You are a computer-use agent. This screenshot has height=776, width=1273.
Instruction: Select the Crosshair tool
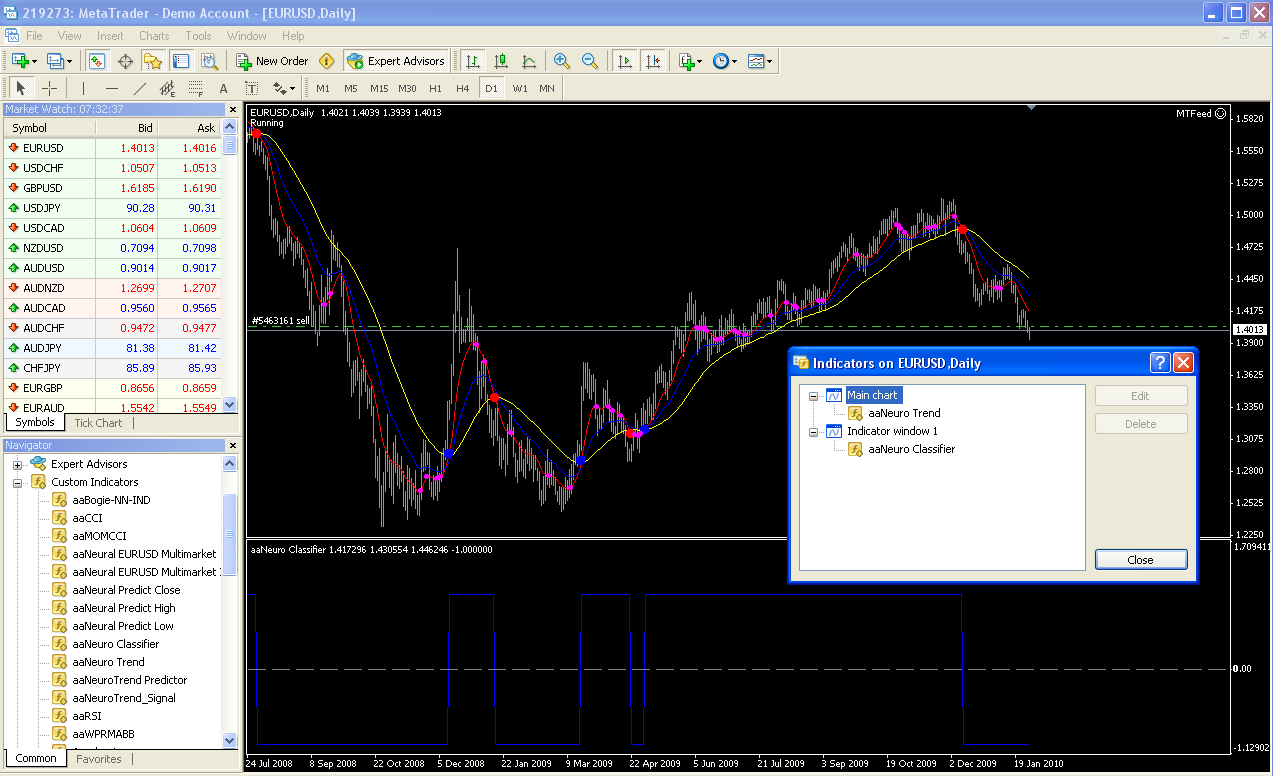pyautogui.click(x=49, y=88)
